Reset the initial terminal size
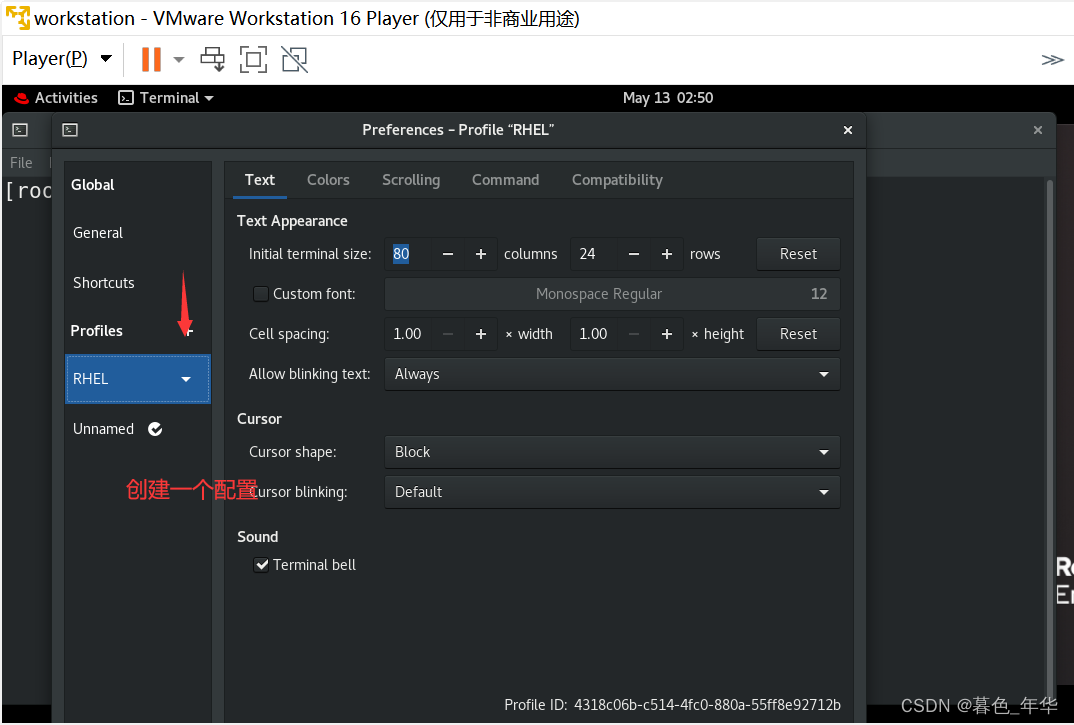 pos(798,254)
